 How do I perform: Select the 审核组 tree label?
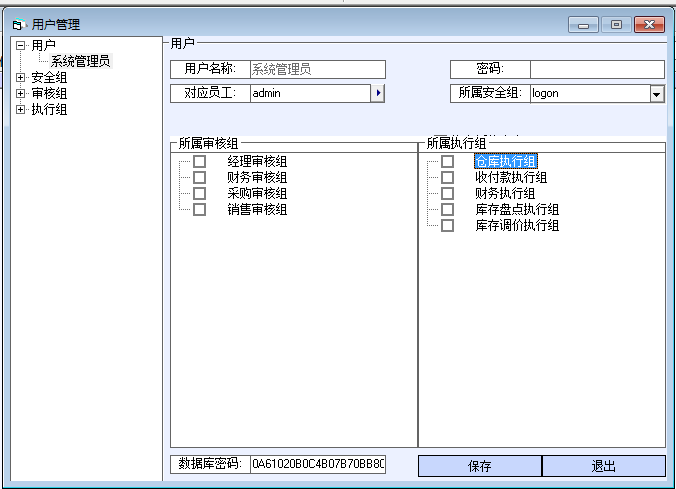click(x=49, y=94)
